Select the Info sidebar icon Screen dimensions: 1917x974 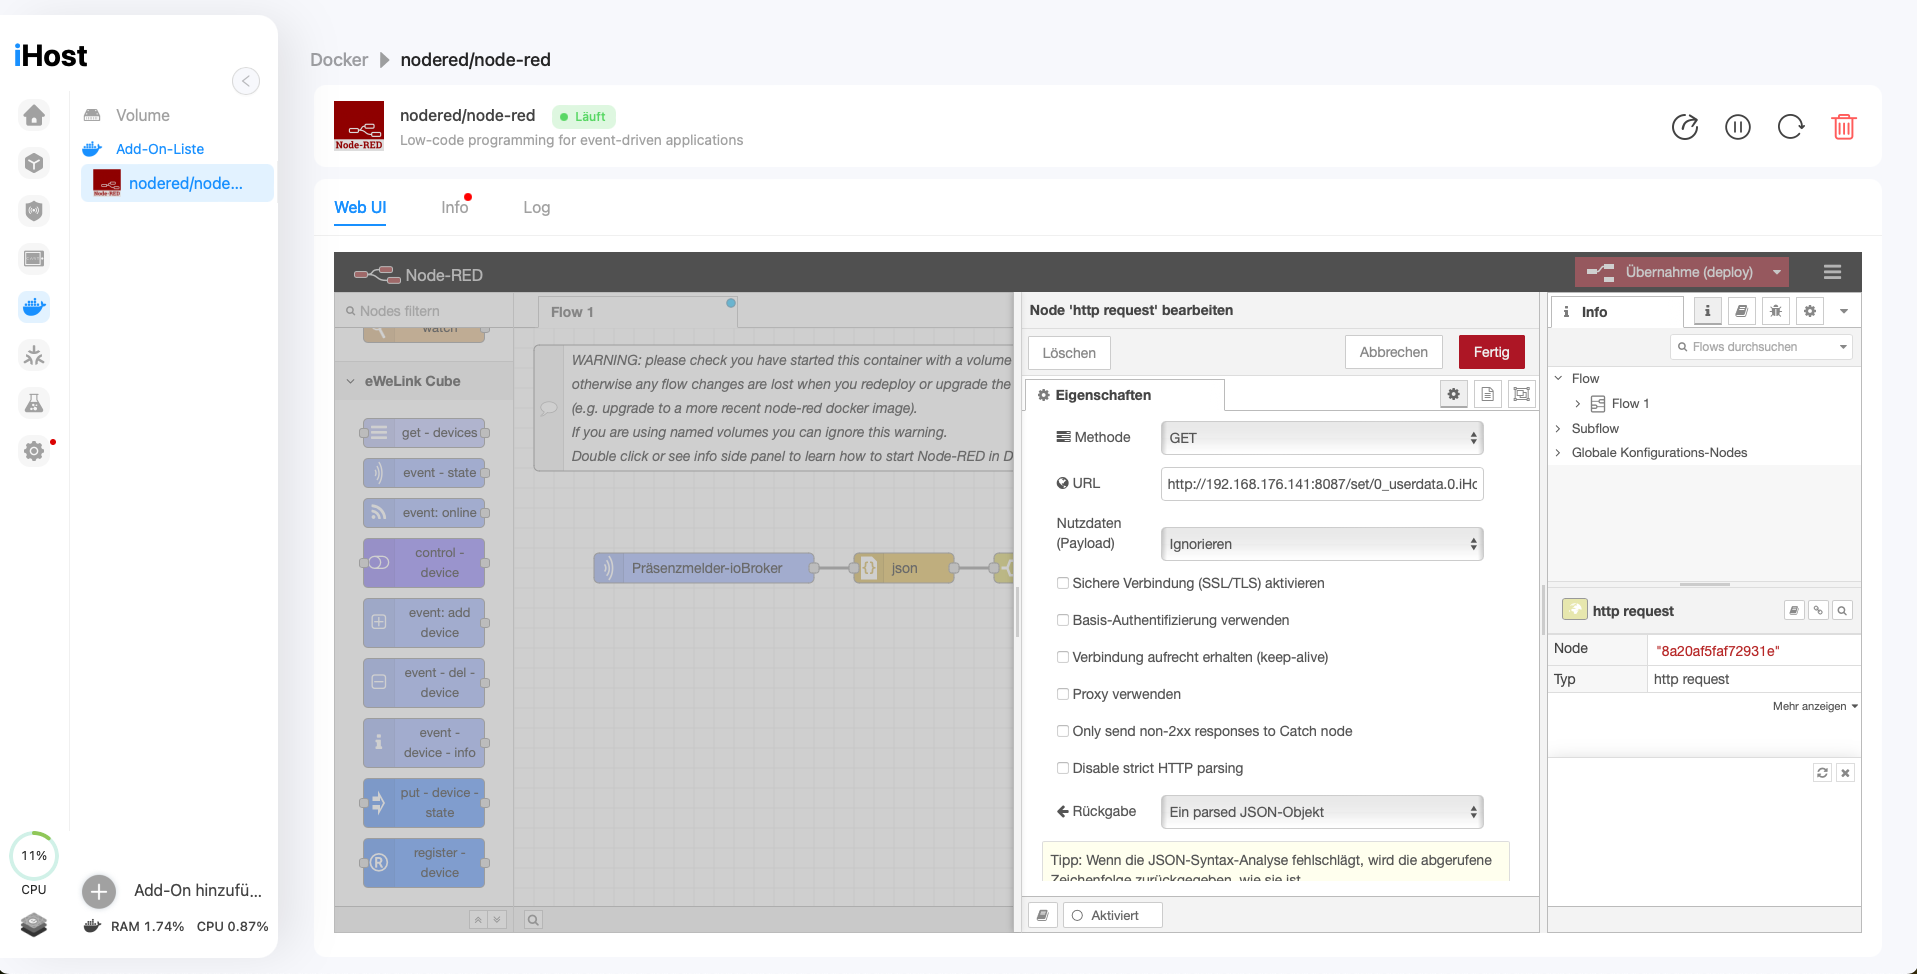point(1708,311)
